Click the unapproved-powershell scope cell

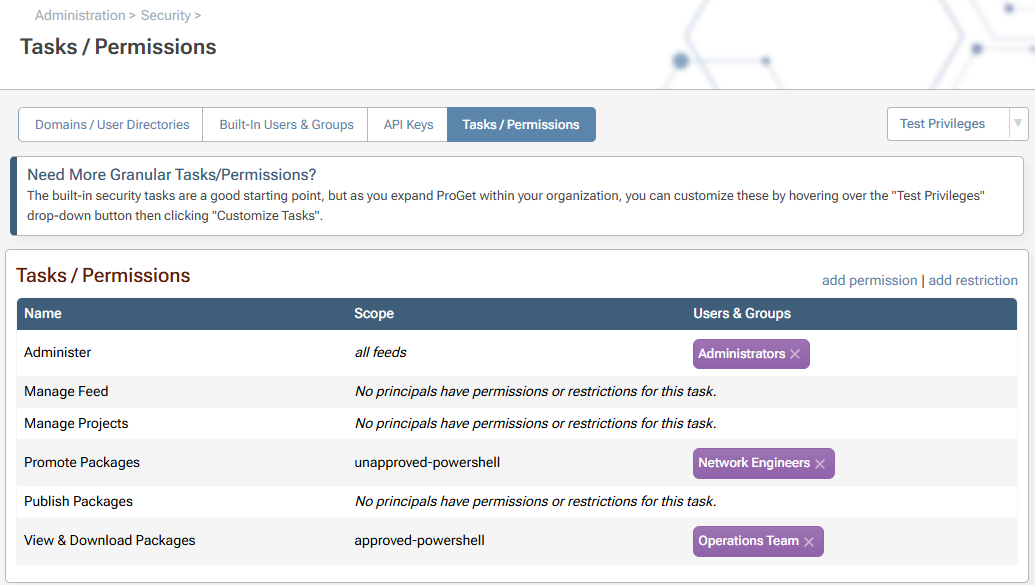[x=427, y=462]
